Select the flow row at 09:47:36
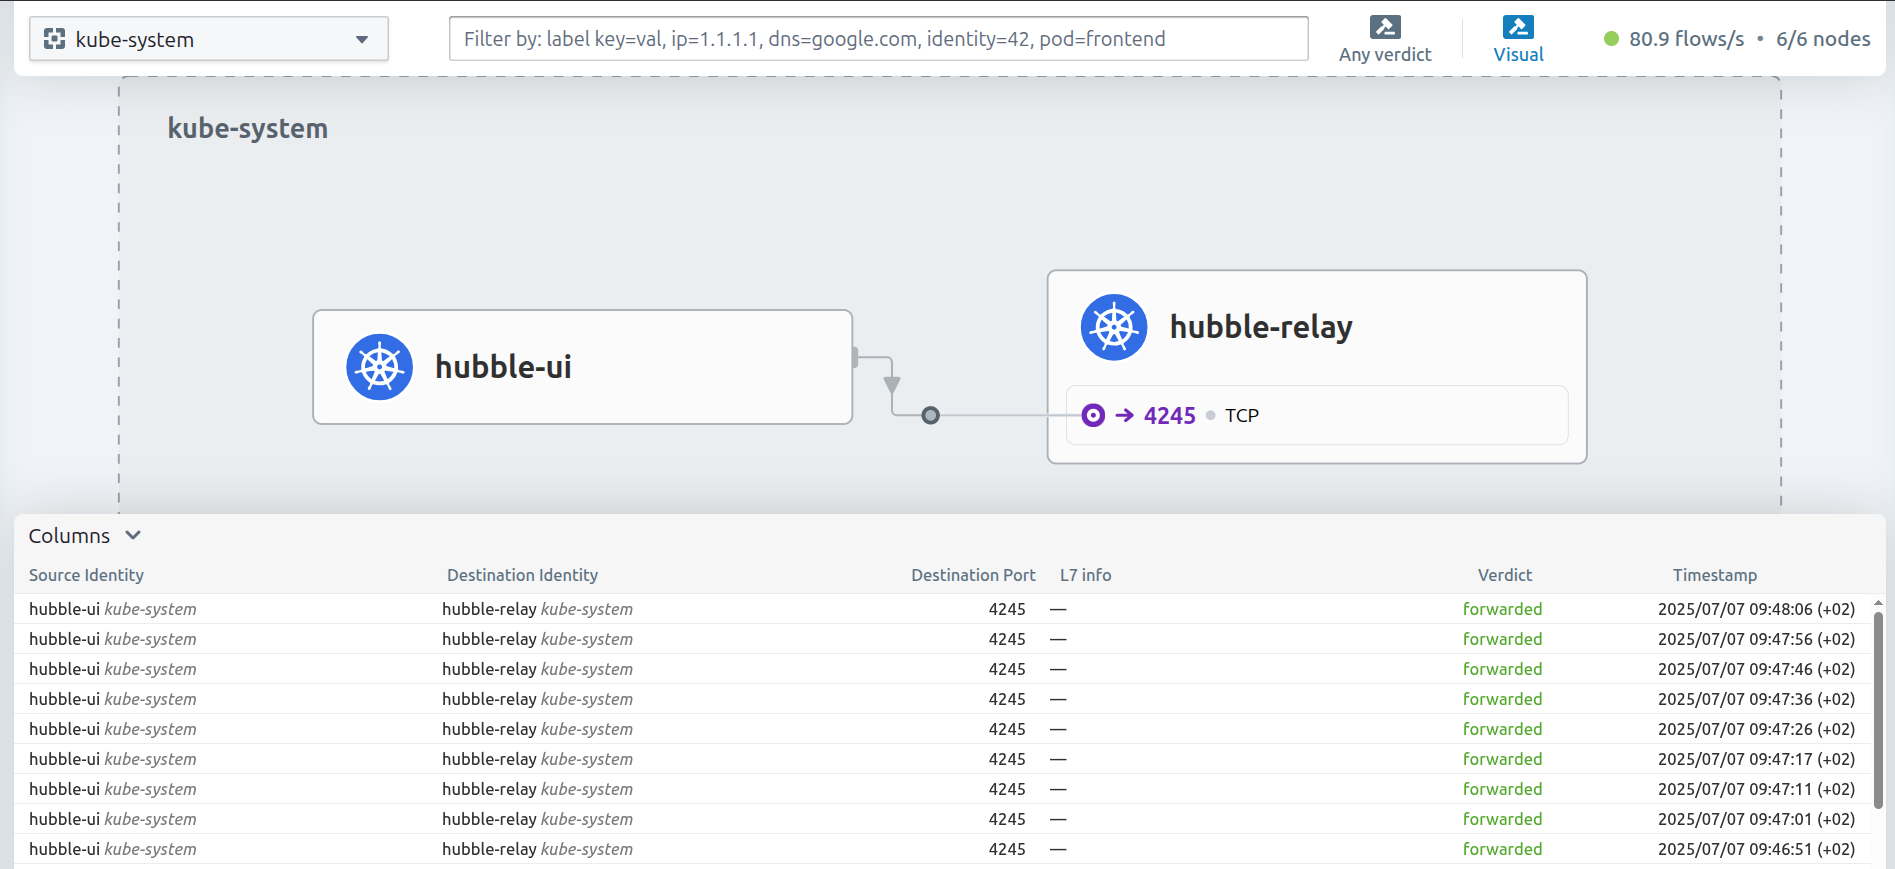Image resolution: width=1895 pixels, height=869 pixels. (942, 699)
